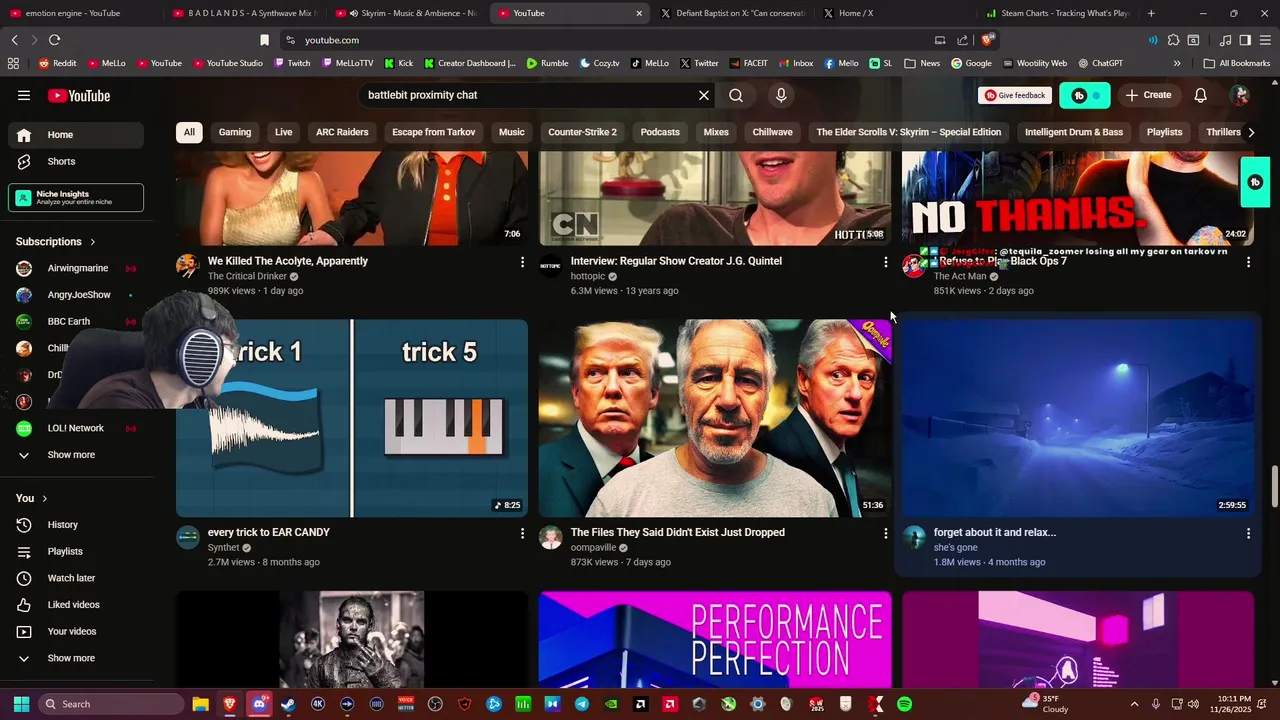1280x720 pixels.
Task: Open Niche Insights in the sidebar
Action: (x=76, y=198)
